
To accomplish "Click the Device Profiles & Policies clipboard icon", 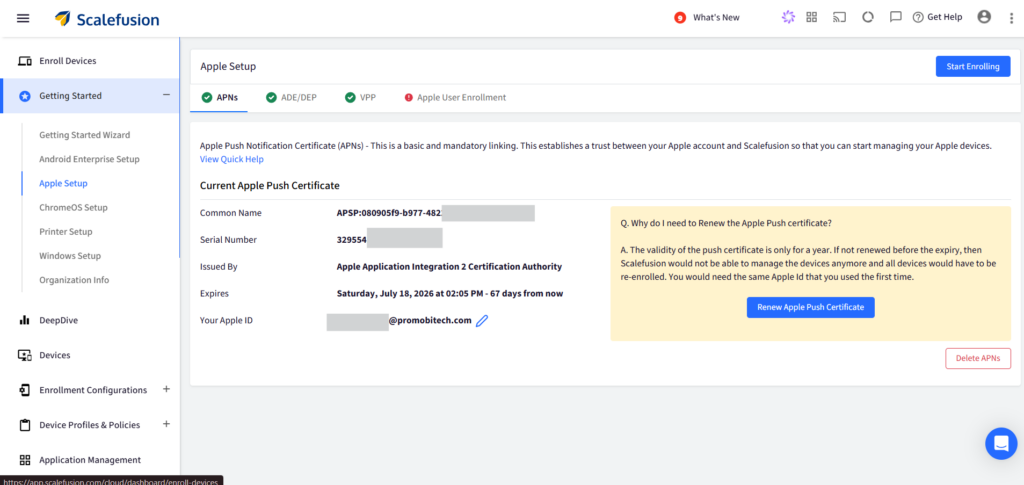I will [25, 425].
